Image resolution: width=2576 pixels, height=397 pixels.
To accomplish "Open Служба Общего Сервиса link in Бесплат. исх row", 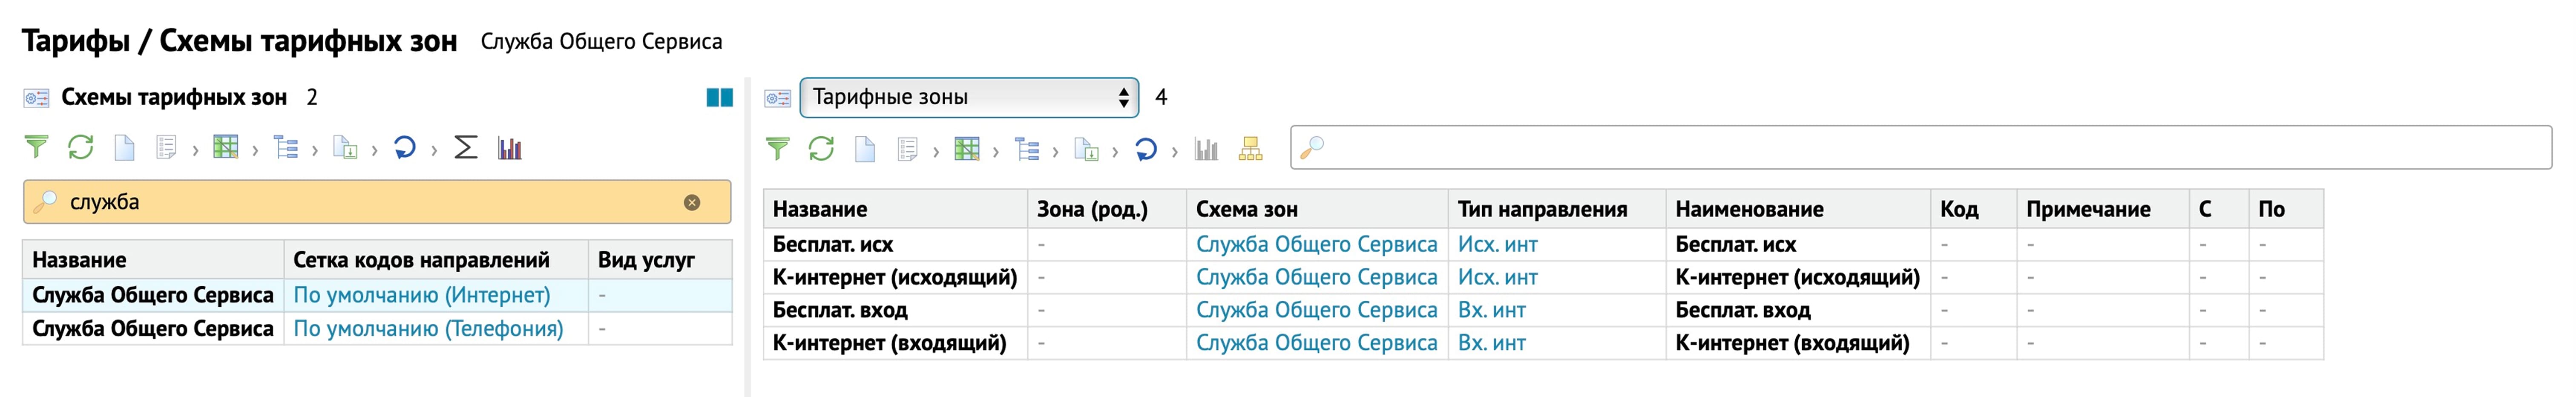I will 1316,244.
